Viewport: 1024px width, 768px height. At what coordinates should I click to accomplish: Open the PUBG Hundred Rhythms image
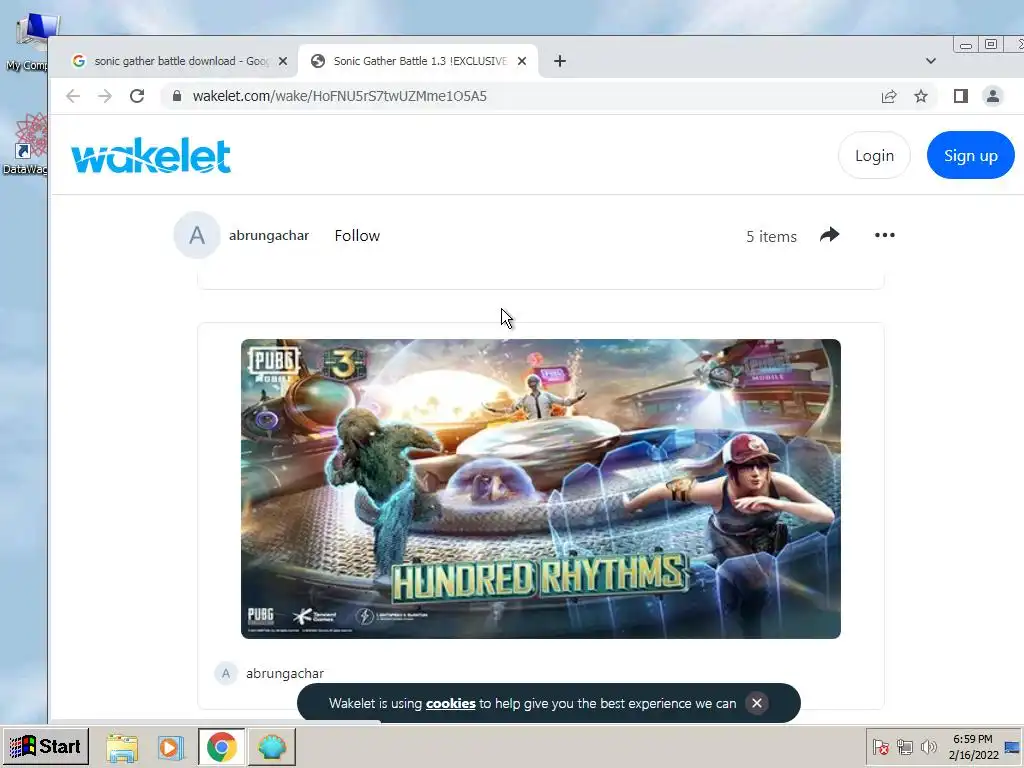coord(541,488)
